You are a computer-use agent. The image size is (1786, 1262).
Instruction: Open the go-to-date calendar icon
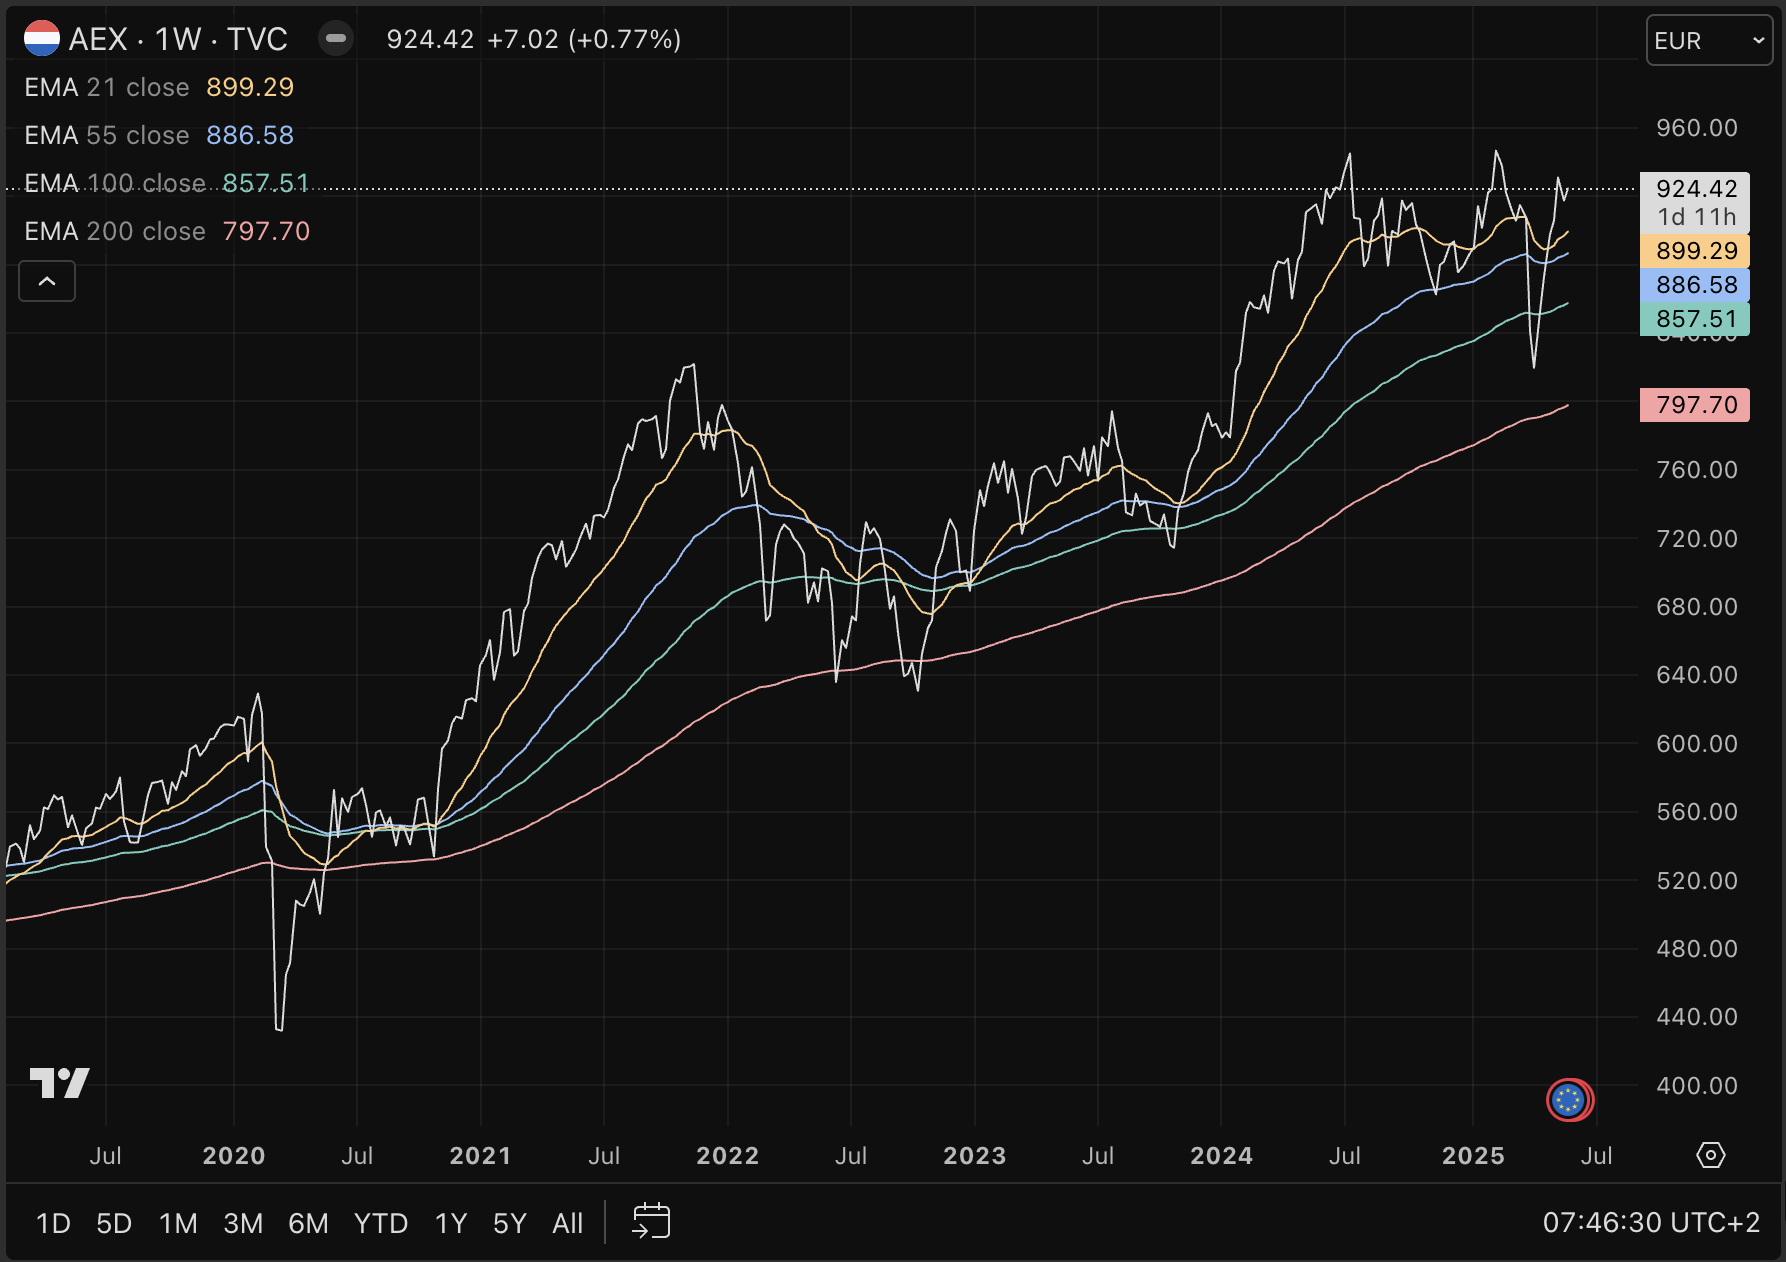651,1221
